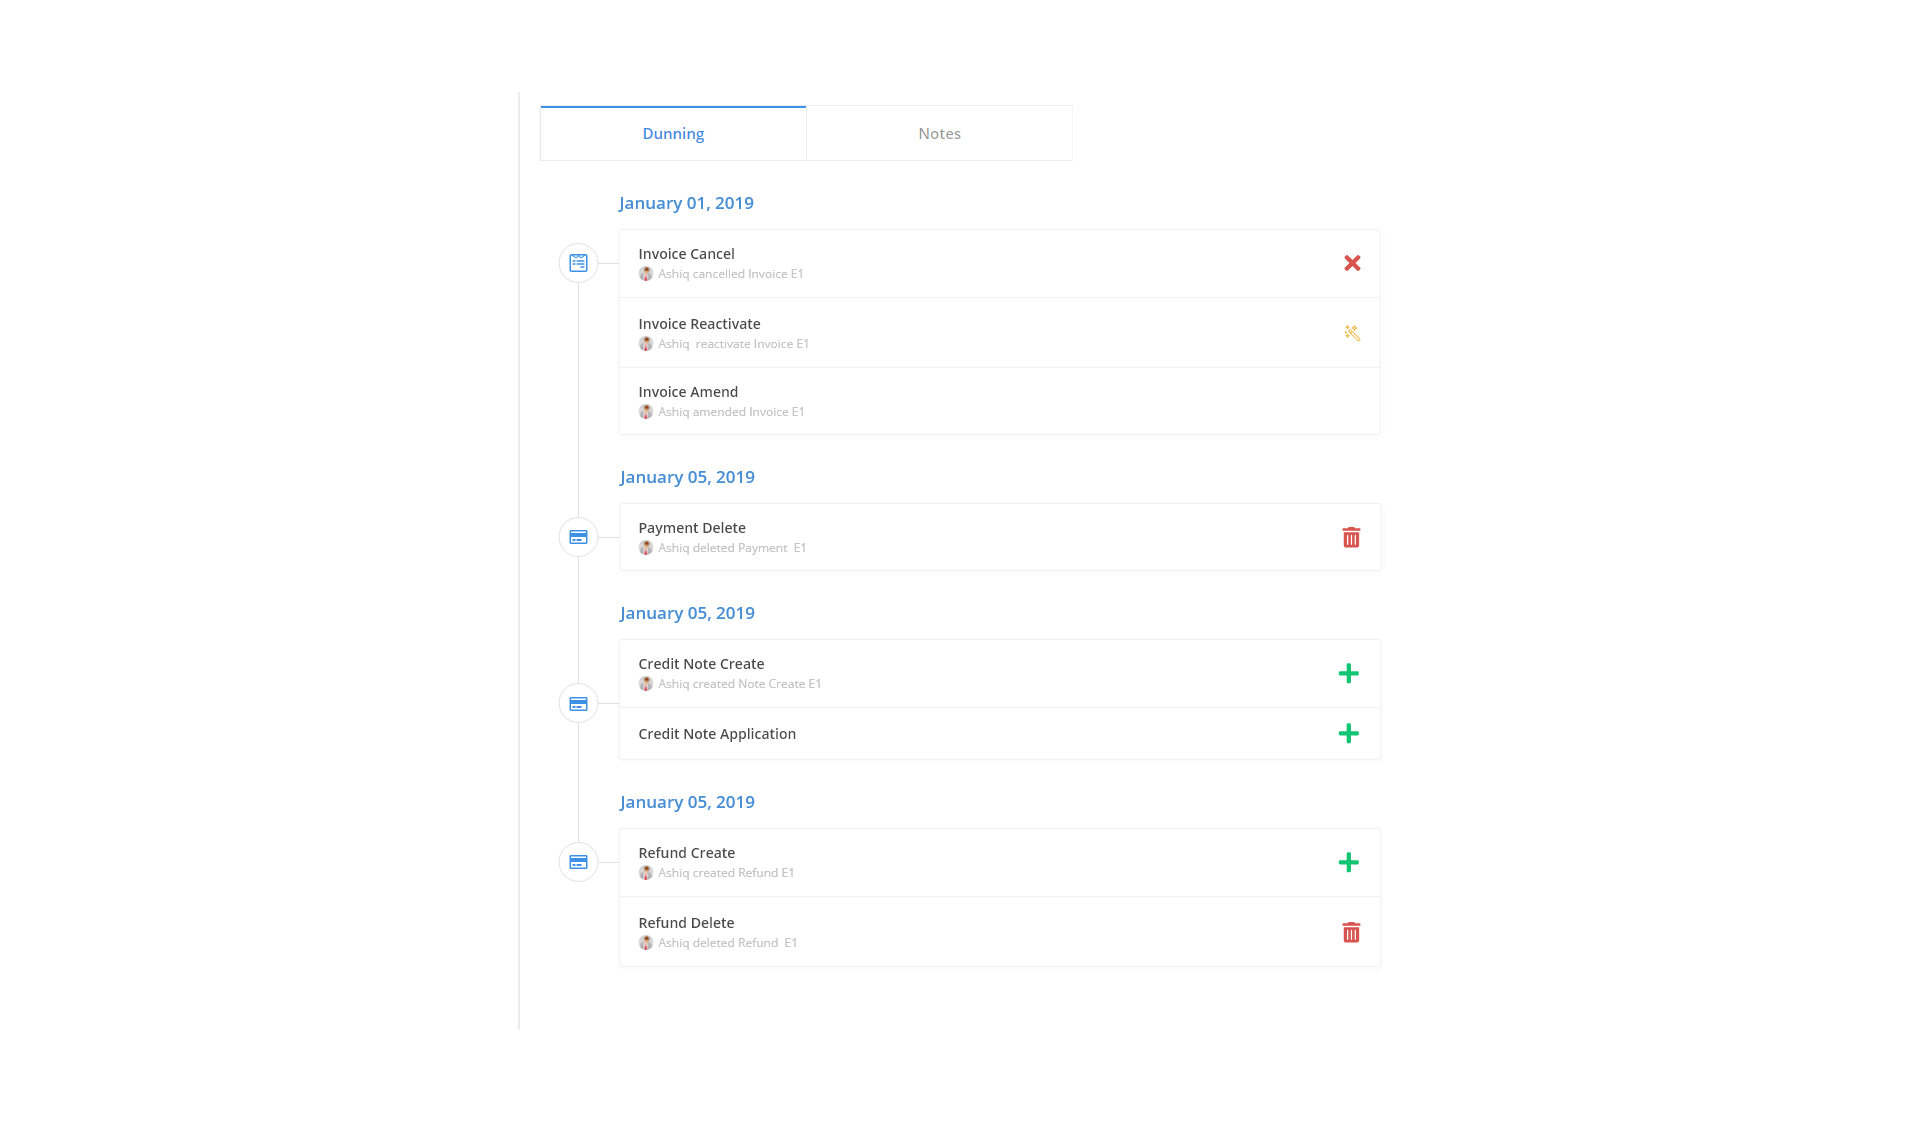The image size is (1920, 1121).
Task: Click Ashiq's avatar under Invoice Cancel
Action: 646,274
